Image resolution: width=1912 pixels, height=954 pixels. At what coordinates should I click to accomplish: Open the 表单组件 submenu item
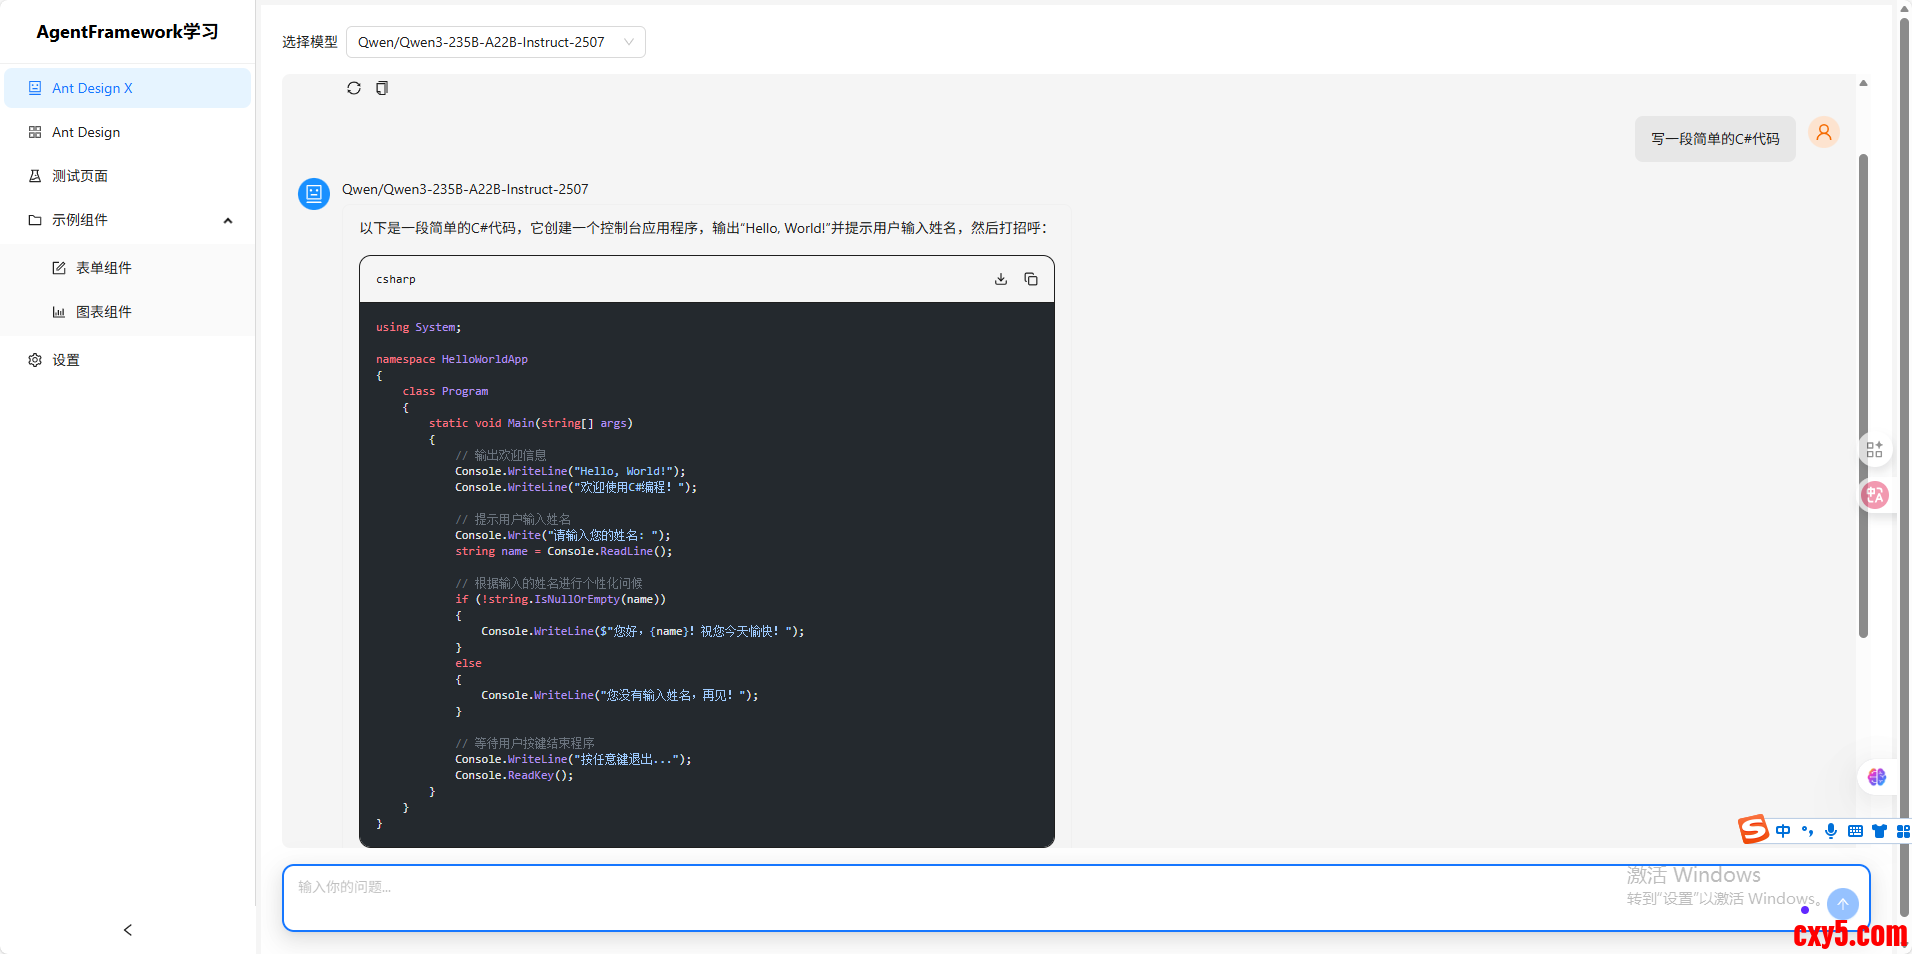pyautogui.click(x=104, y=268)
